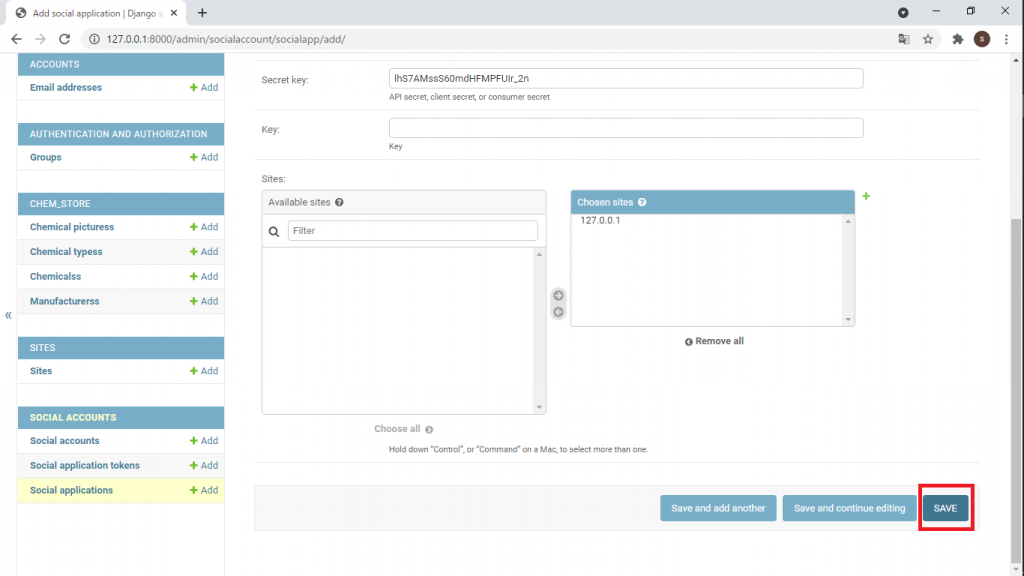Reload the page in the browser

click(x=65, y=39)
